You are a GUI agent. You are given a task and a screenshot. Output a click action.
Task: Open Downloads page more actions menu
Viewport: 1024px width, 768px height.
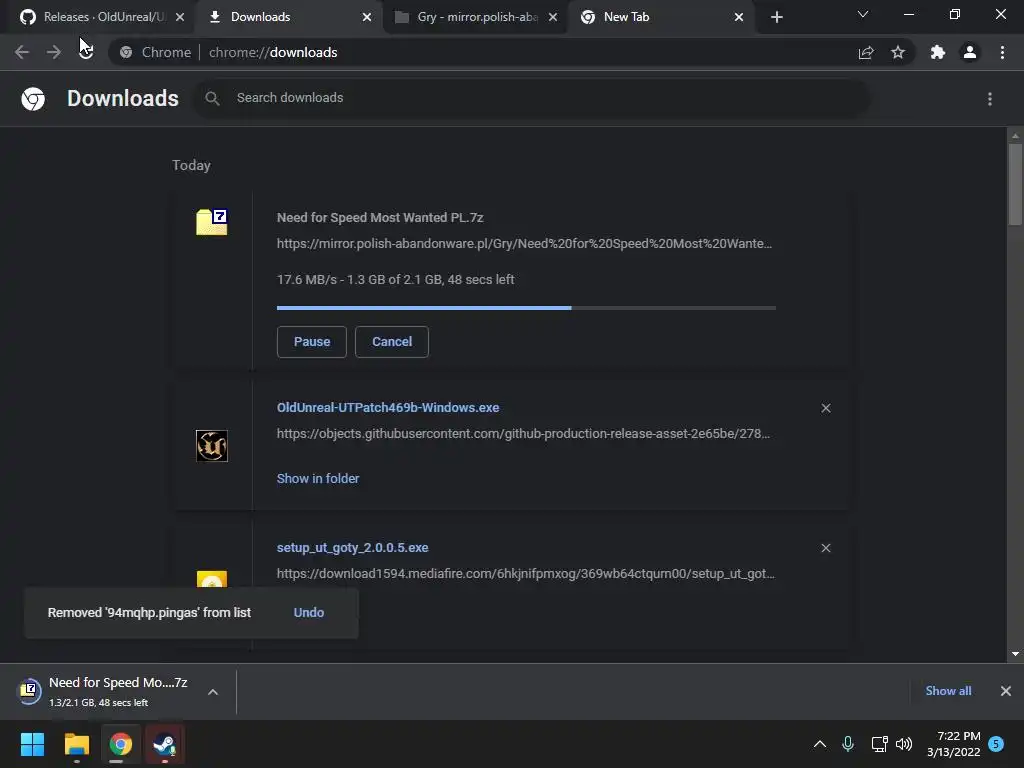click(990, 99)
